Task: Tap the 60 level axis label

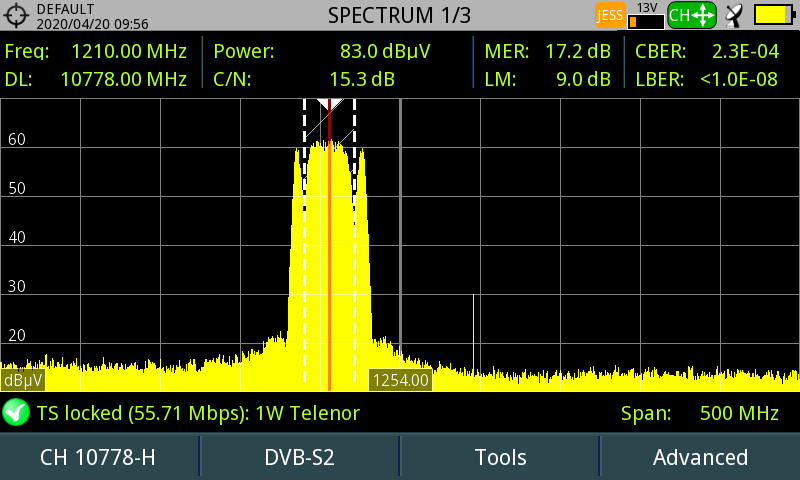Action: coord(17,139)
